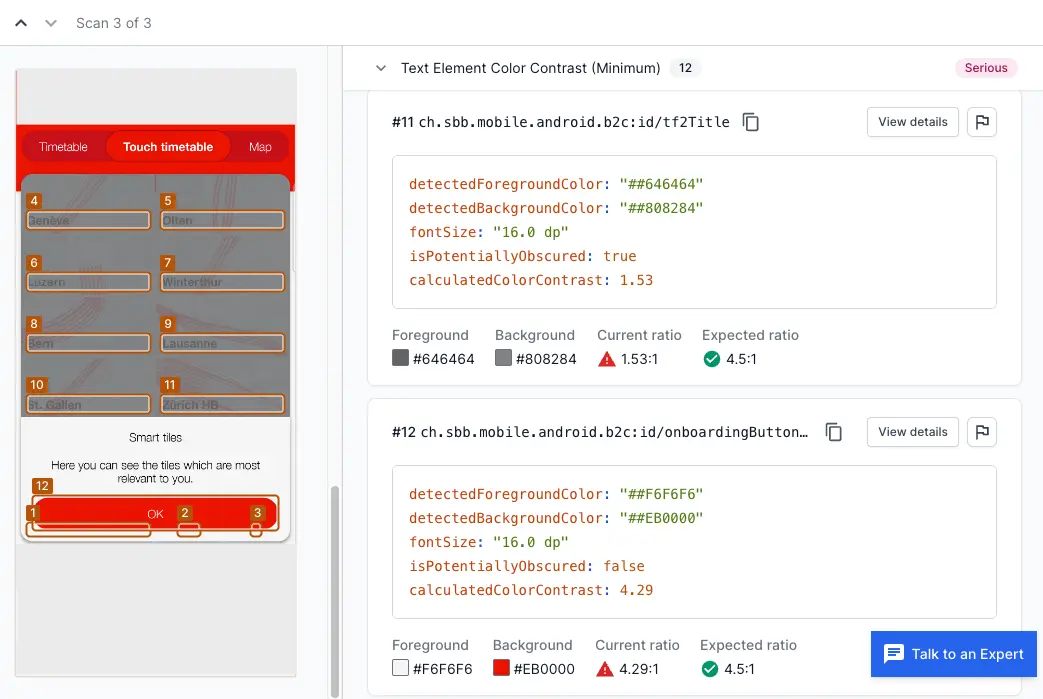1043x699 pixels.
Task: Select issue marker 11 on Zürich HB tile
Action: coord(169,385)
